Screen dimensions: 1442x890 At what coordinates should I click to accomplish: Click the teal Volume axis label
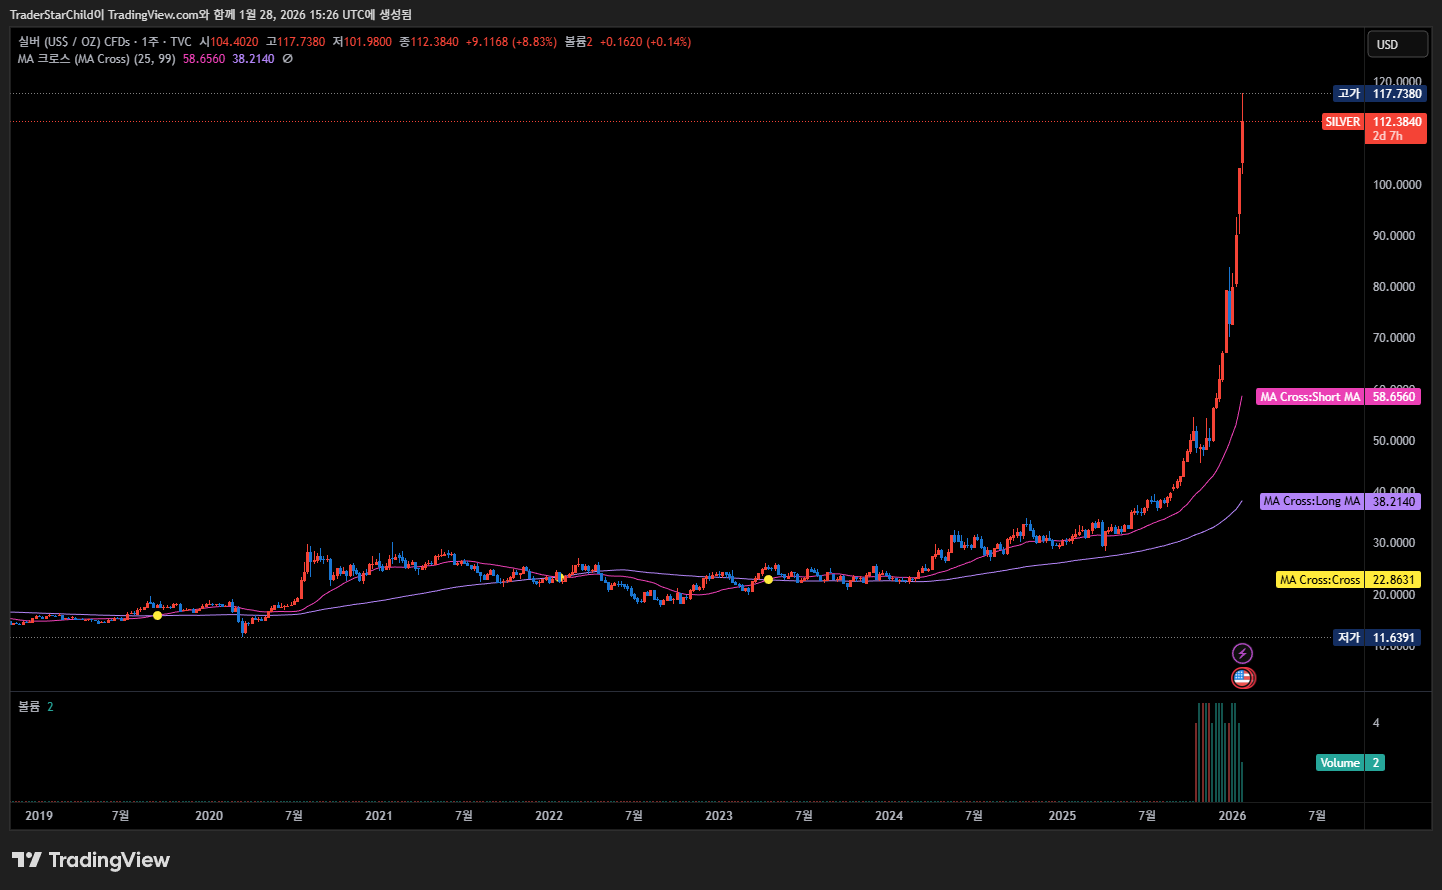point(1340,763)
